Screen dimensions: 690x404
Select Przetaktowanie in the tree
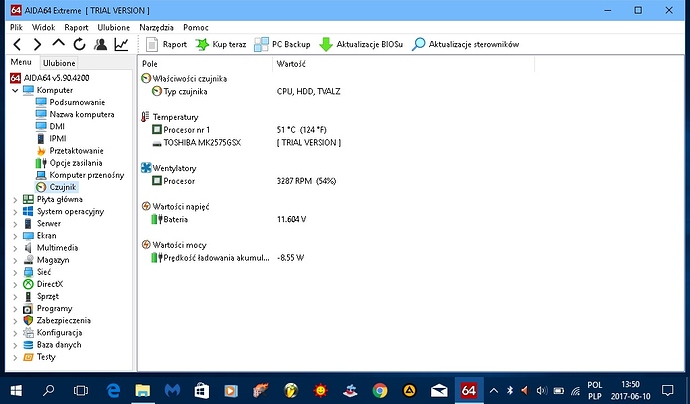76,151
